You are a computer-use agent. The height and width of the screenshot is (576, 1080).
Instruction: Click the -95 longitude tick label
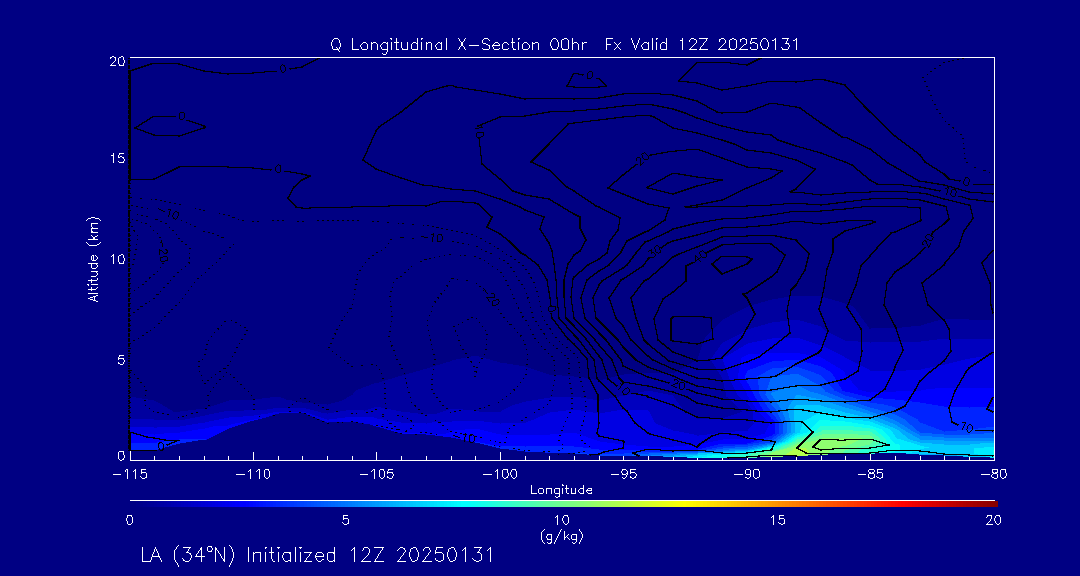(x=623, y=475)
